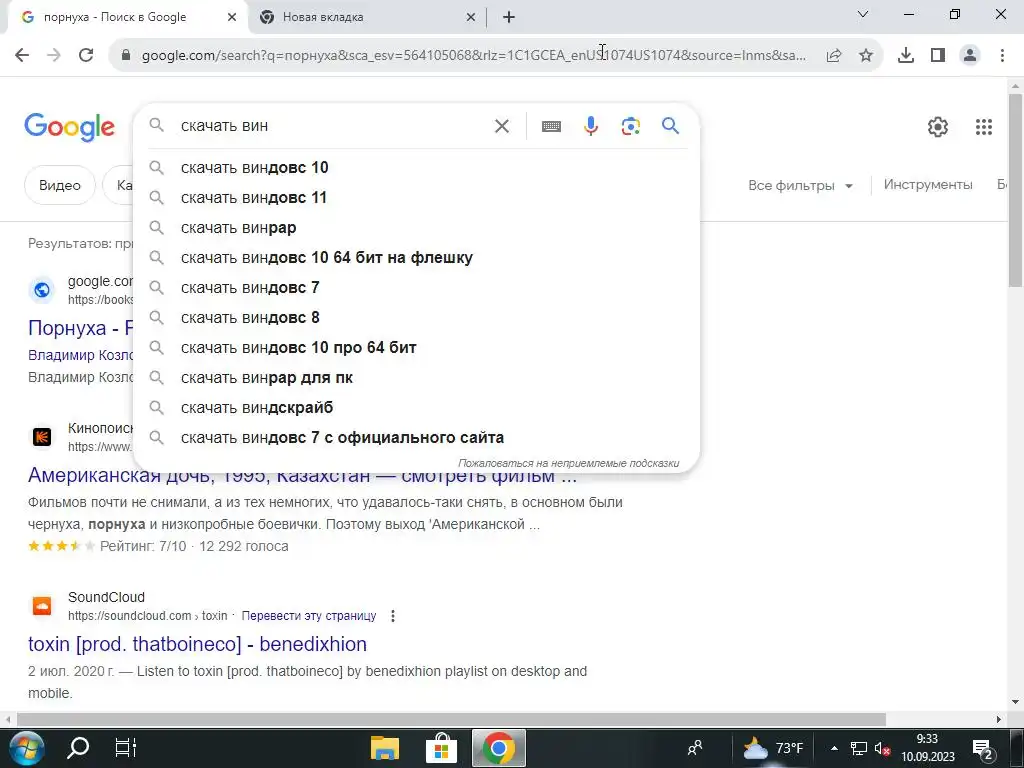
Task: Choose suggestion скачать виндовс 11
Action: pos(417,198)
